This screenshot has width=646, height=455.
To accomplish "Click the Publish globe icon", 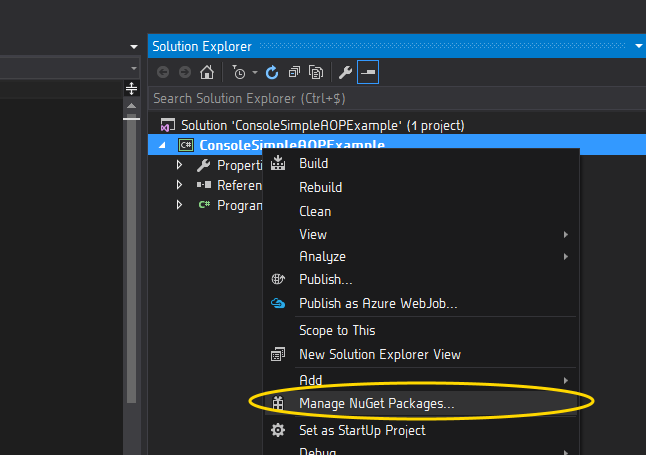I will pos(278,279).
